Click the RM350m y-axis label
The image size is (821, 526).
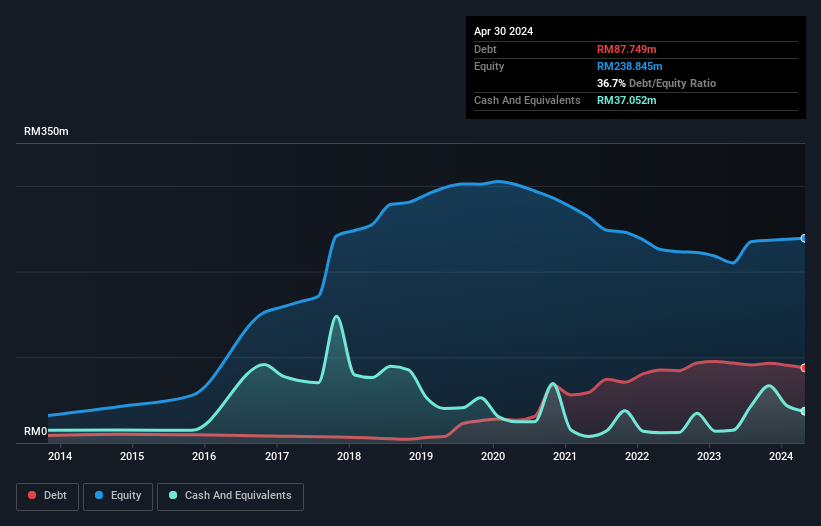tap(46, 132)
